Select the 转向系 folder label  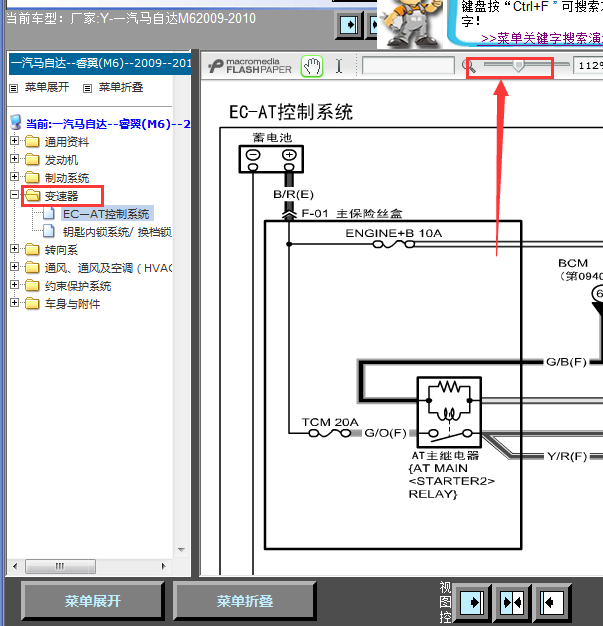pos(61,250)
